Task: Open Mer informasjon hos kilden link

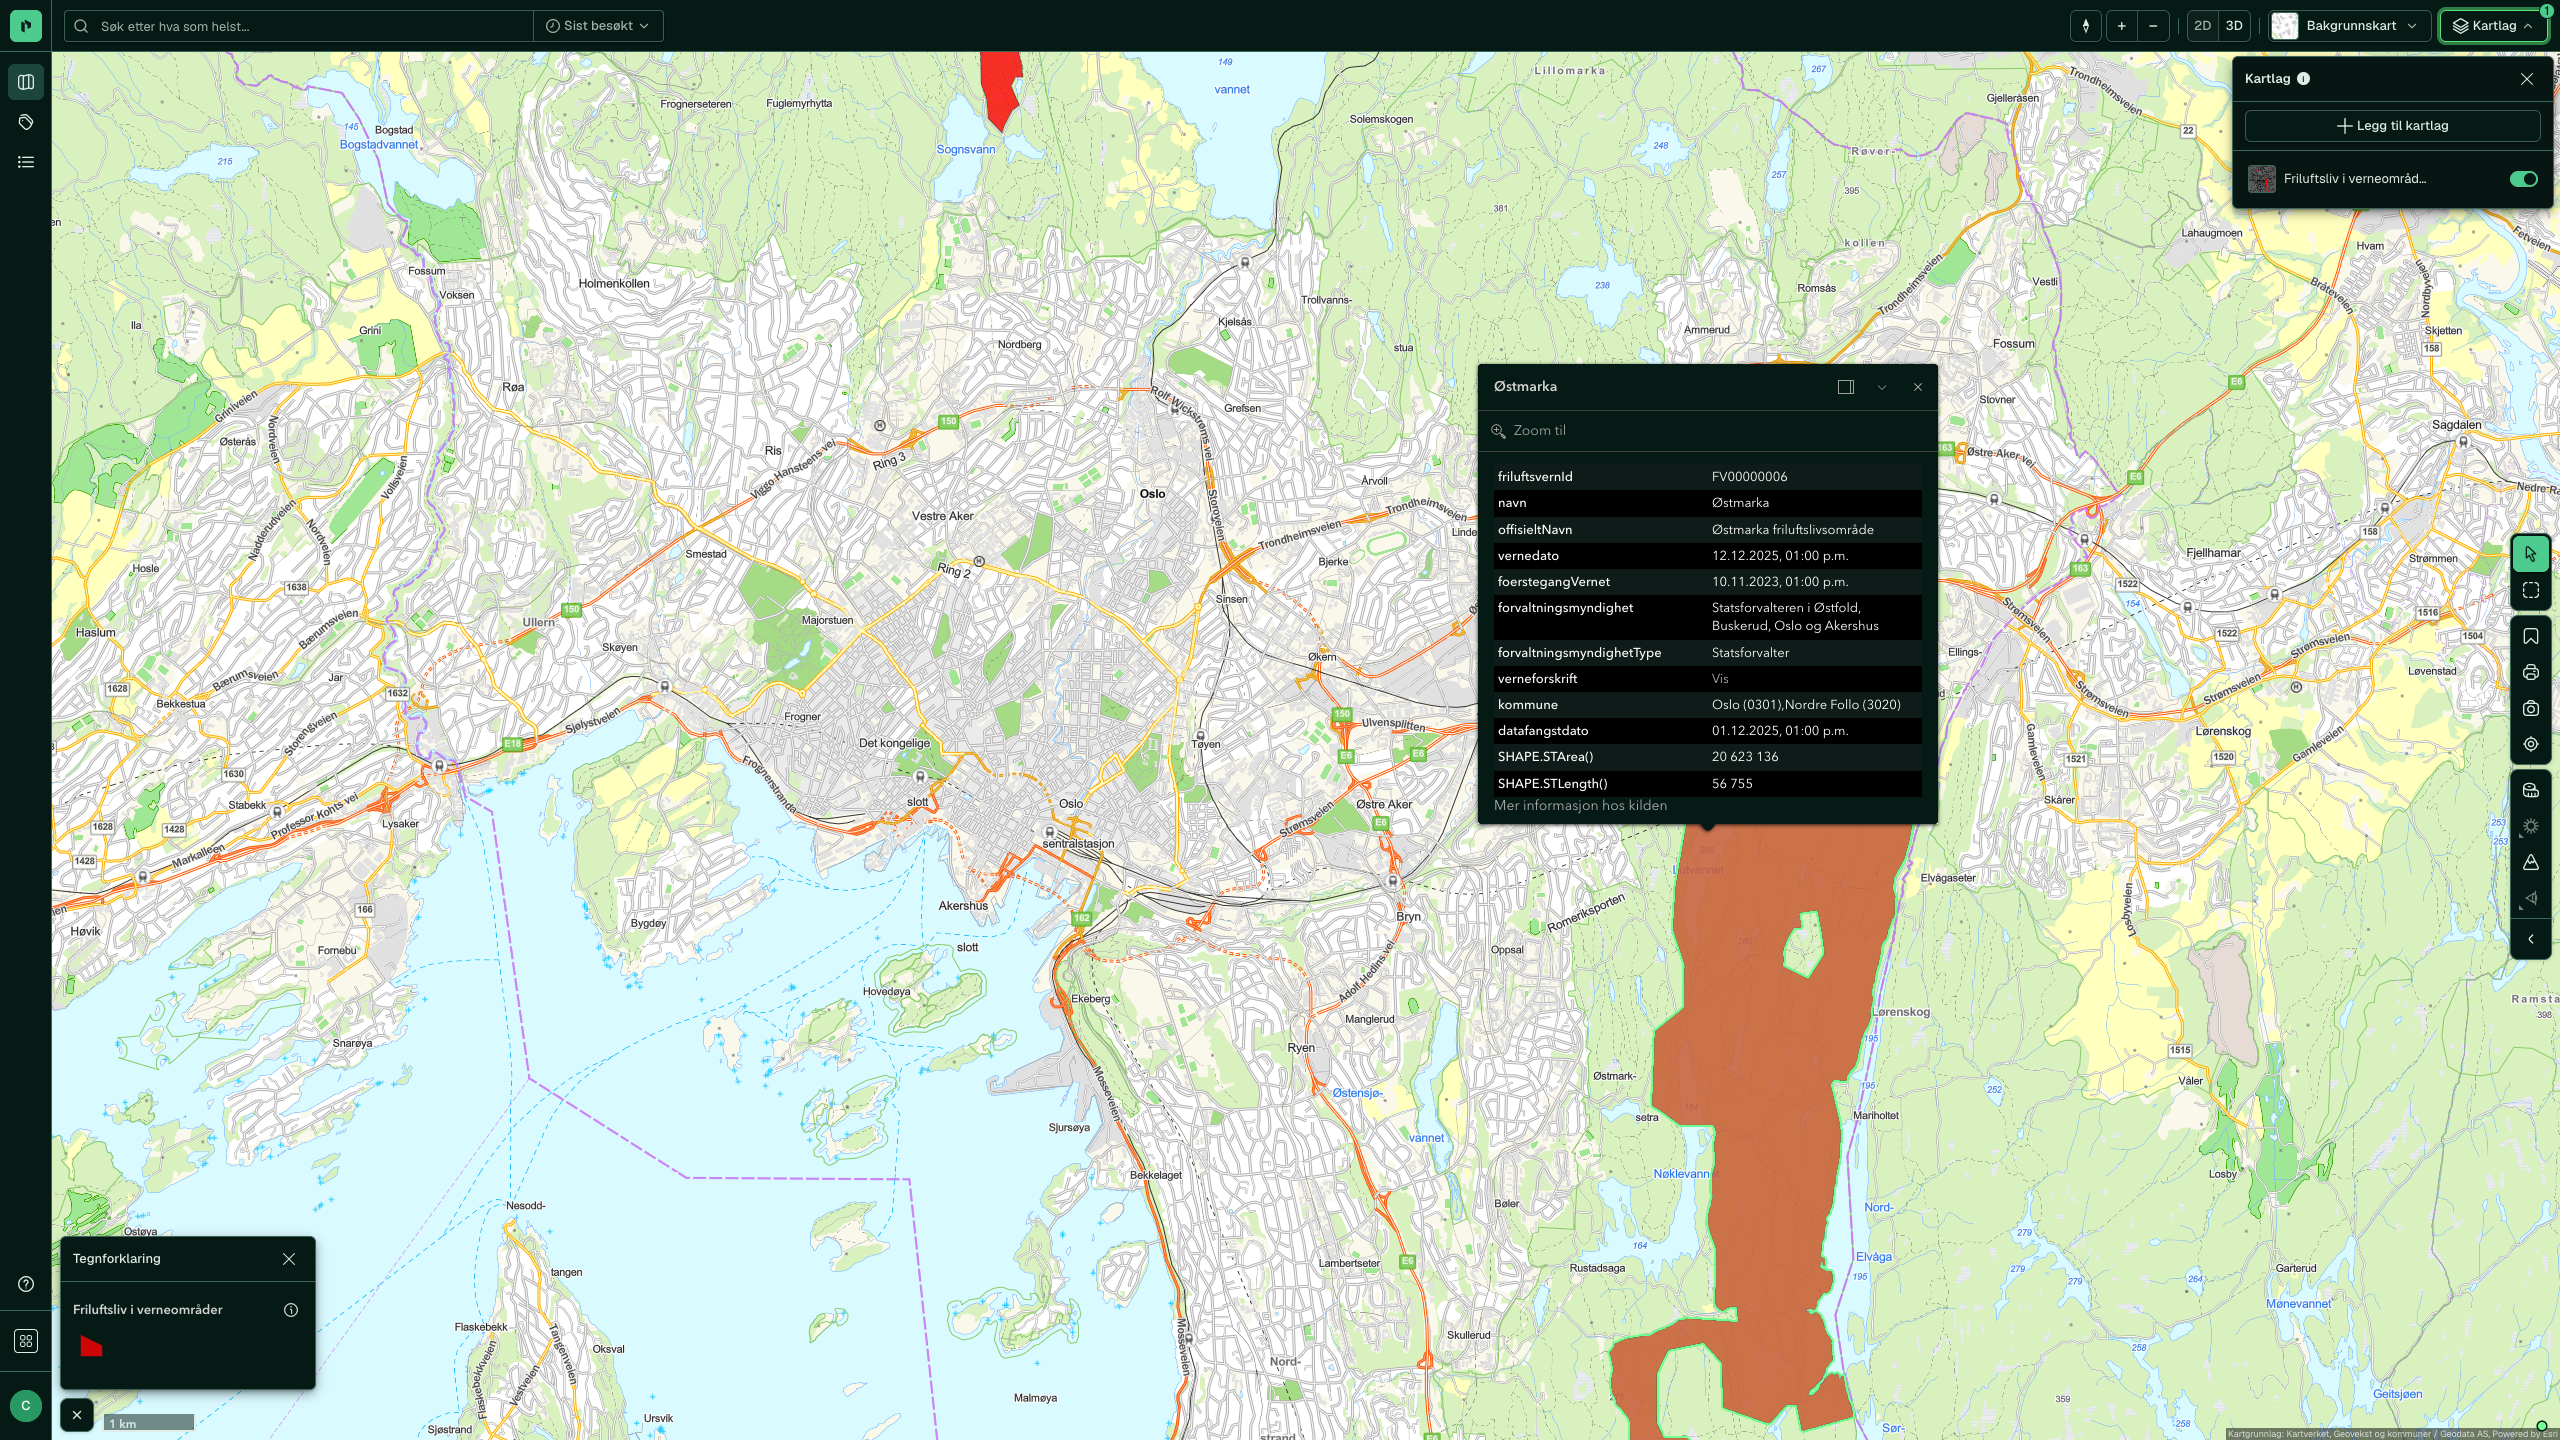Action: (1580, 806)
